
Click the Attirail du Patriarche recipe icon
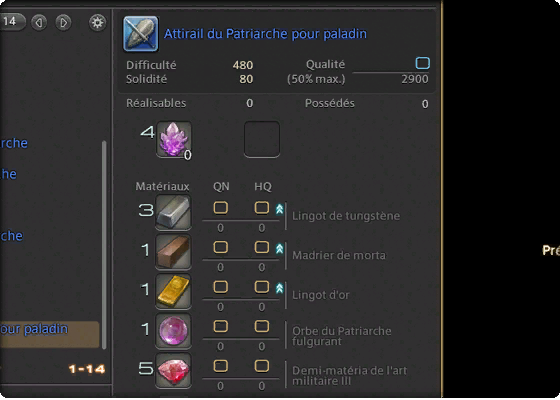pos(141,34)
